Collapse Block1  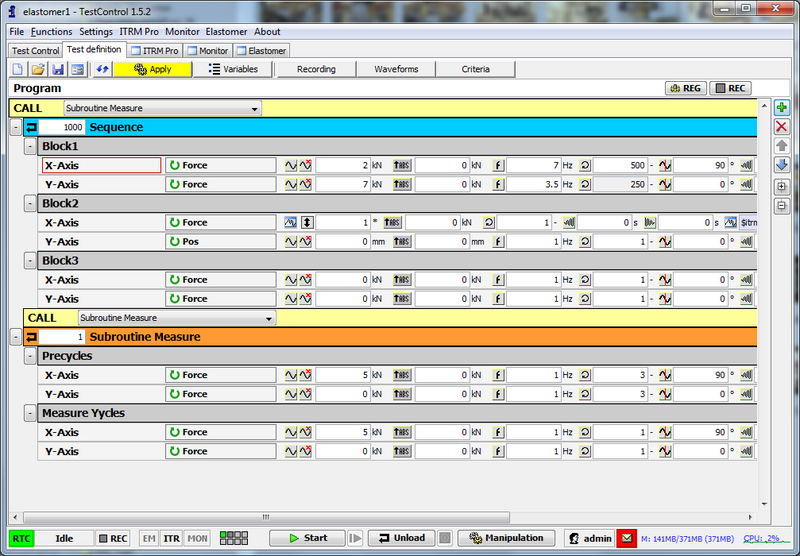tap(30, 146)
